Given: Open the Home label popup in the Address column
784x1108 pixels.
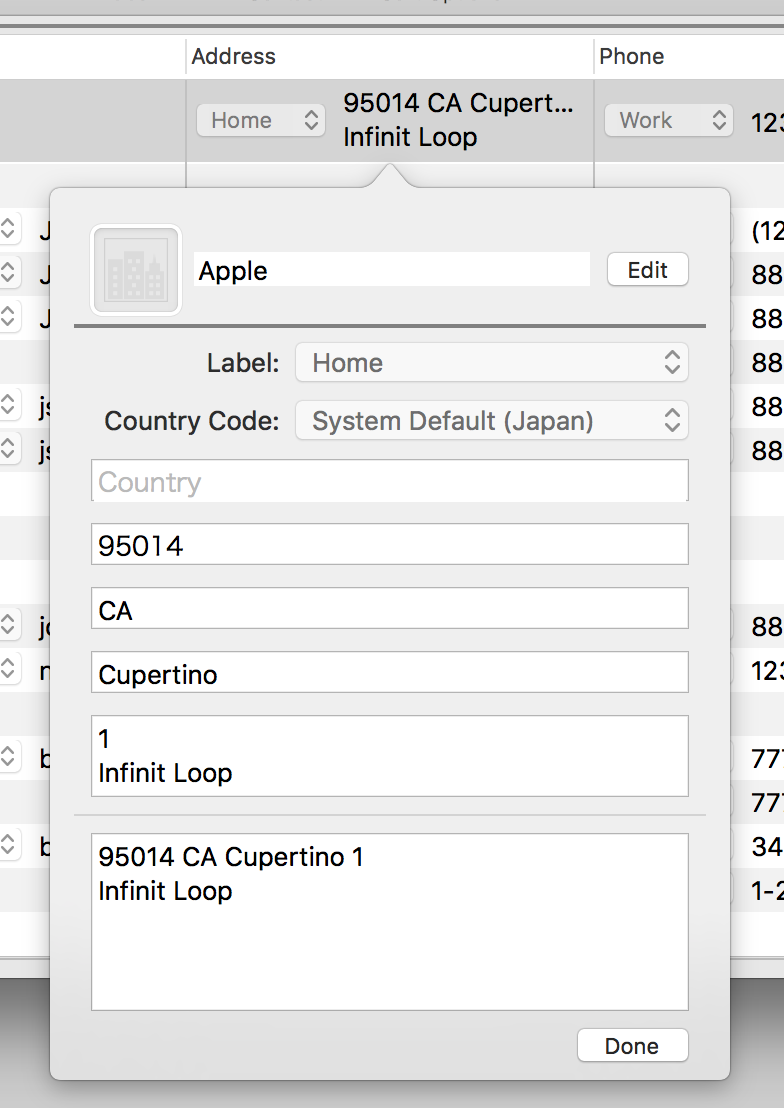Looking at the screenshot, I should [x=261, y=120].
